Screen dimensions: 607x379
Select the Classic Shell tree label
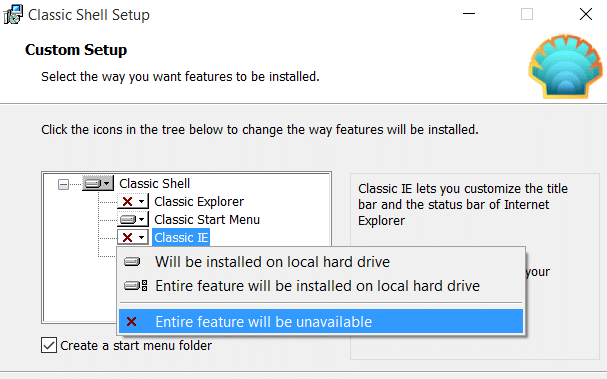[154, 183]
